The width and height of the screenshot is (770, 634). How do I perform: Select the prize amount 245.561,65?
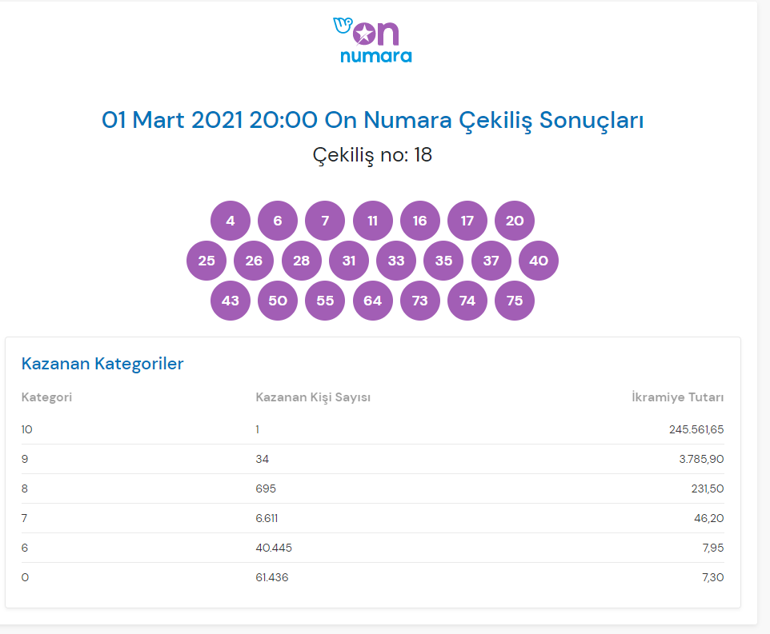tap(696, 429)
